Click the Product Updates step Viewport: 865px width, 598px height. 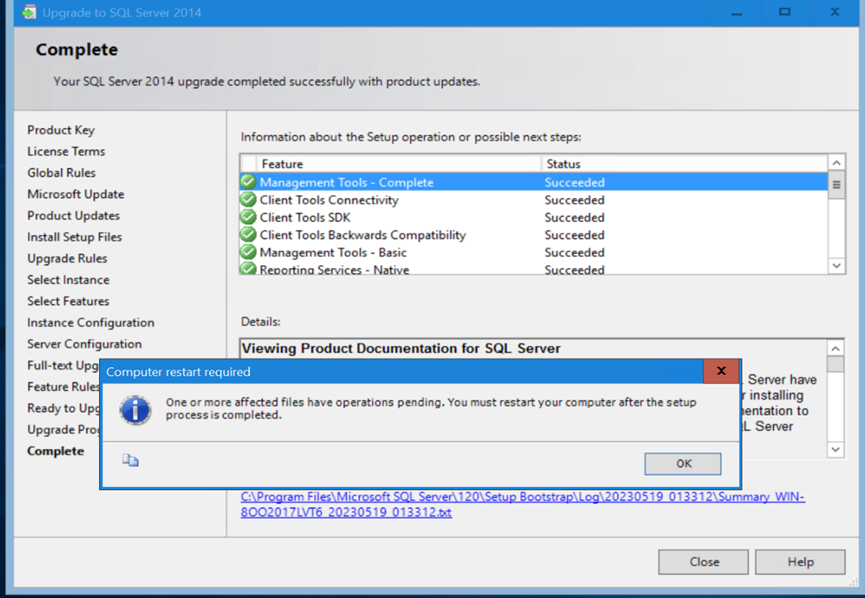pos(73,216)
